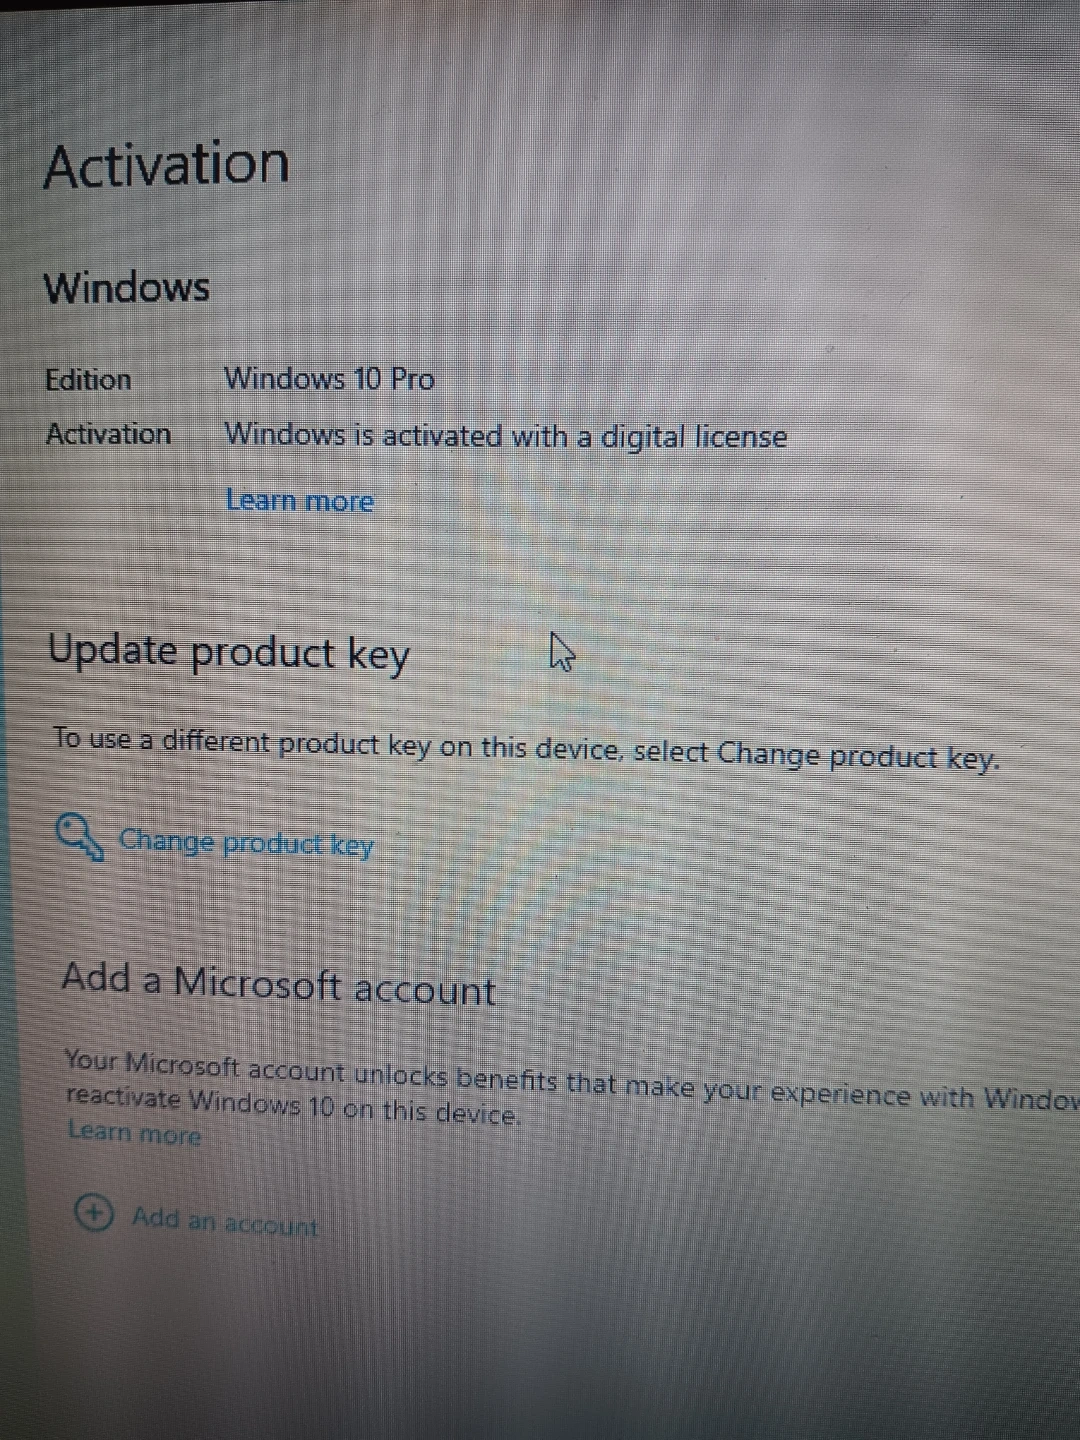The height and width of the screenshot is (1440, 1080).
Task: Select the small Activation field label
Action: 109,434
